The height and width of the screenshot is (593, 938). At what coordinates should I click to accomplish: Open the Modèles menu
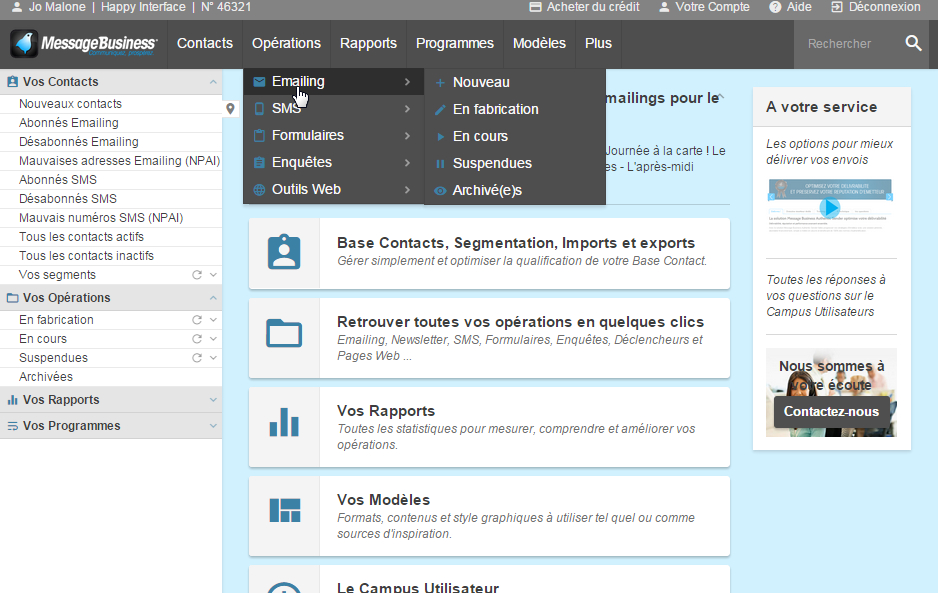point(539,44)
